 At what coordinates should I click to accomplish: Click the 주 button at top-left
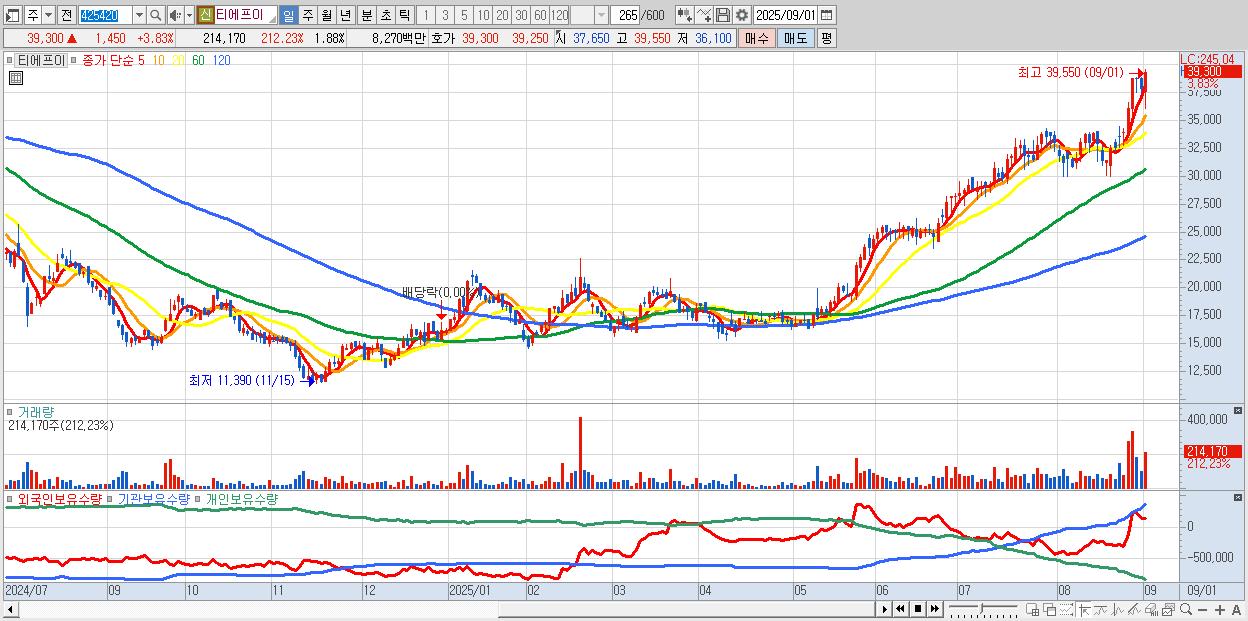[32, 15]
